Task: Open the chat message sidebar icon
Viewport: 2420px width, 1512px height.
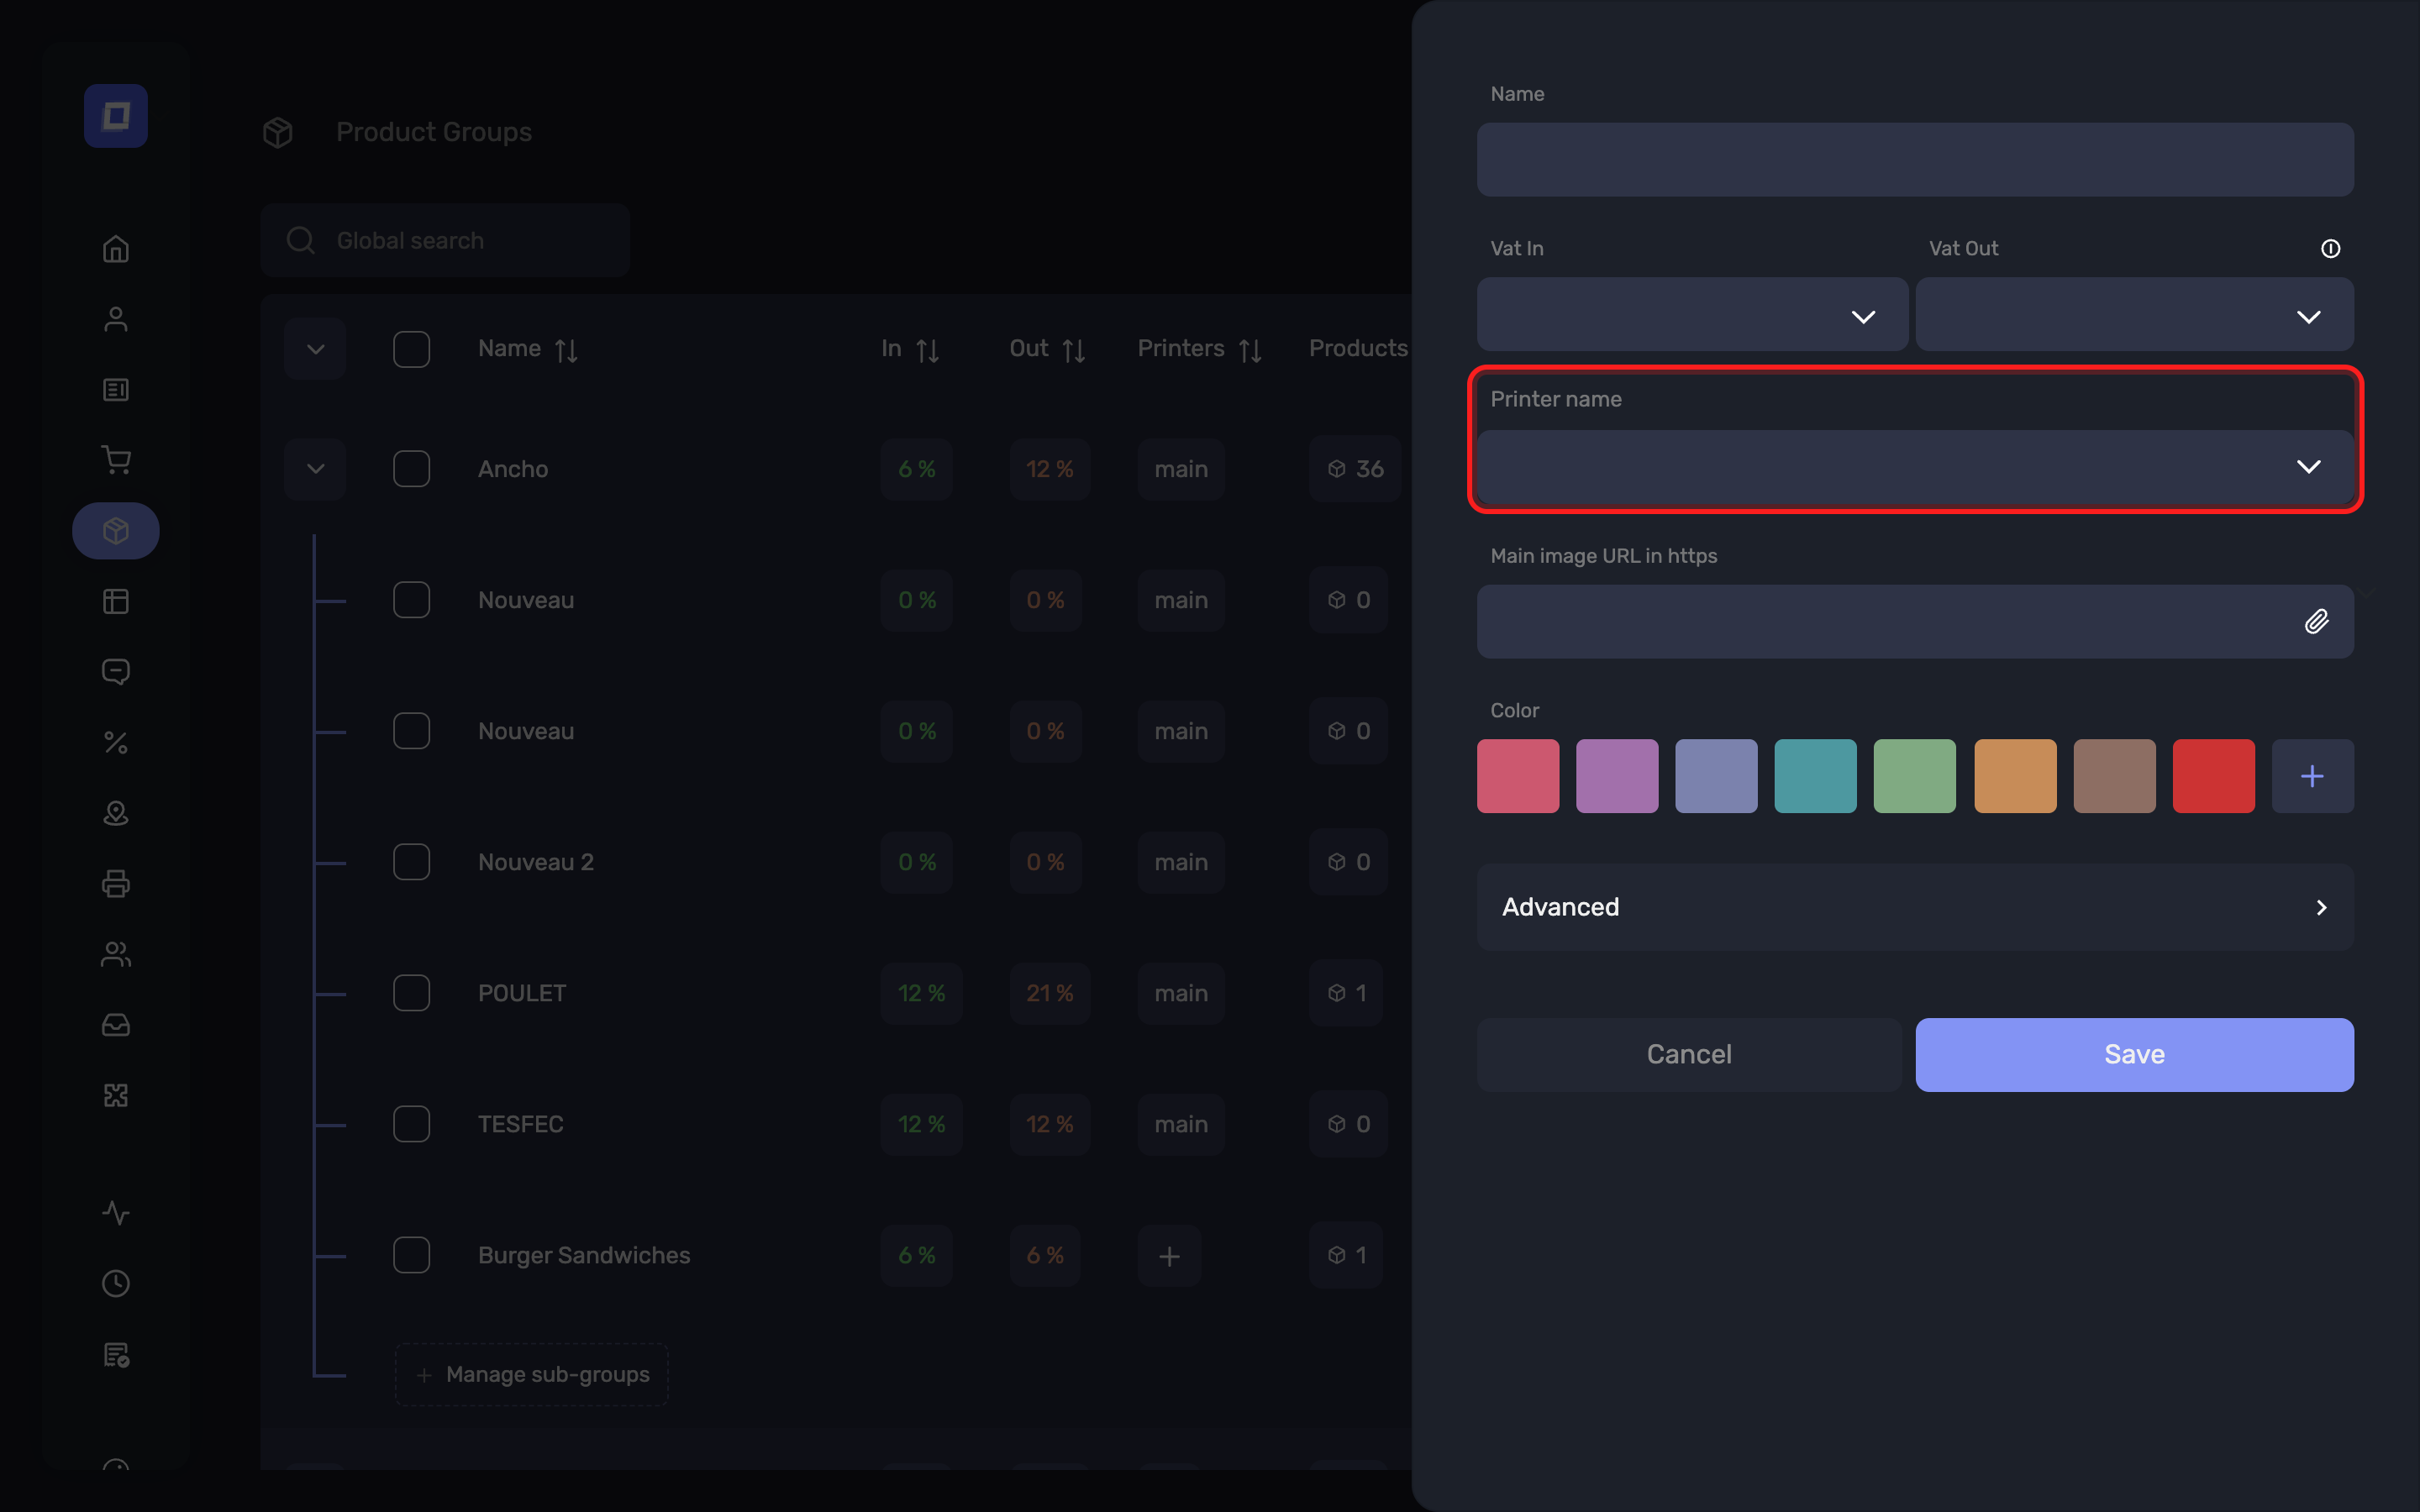Action: click(x=116, y=672)
